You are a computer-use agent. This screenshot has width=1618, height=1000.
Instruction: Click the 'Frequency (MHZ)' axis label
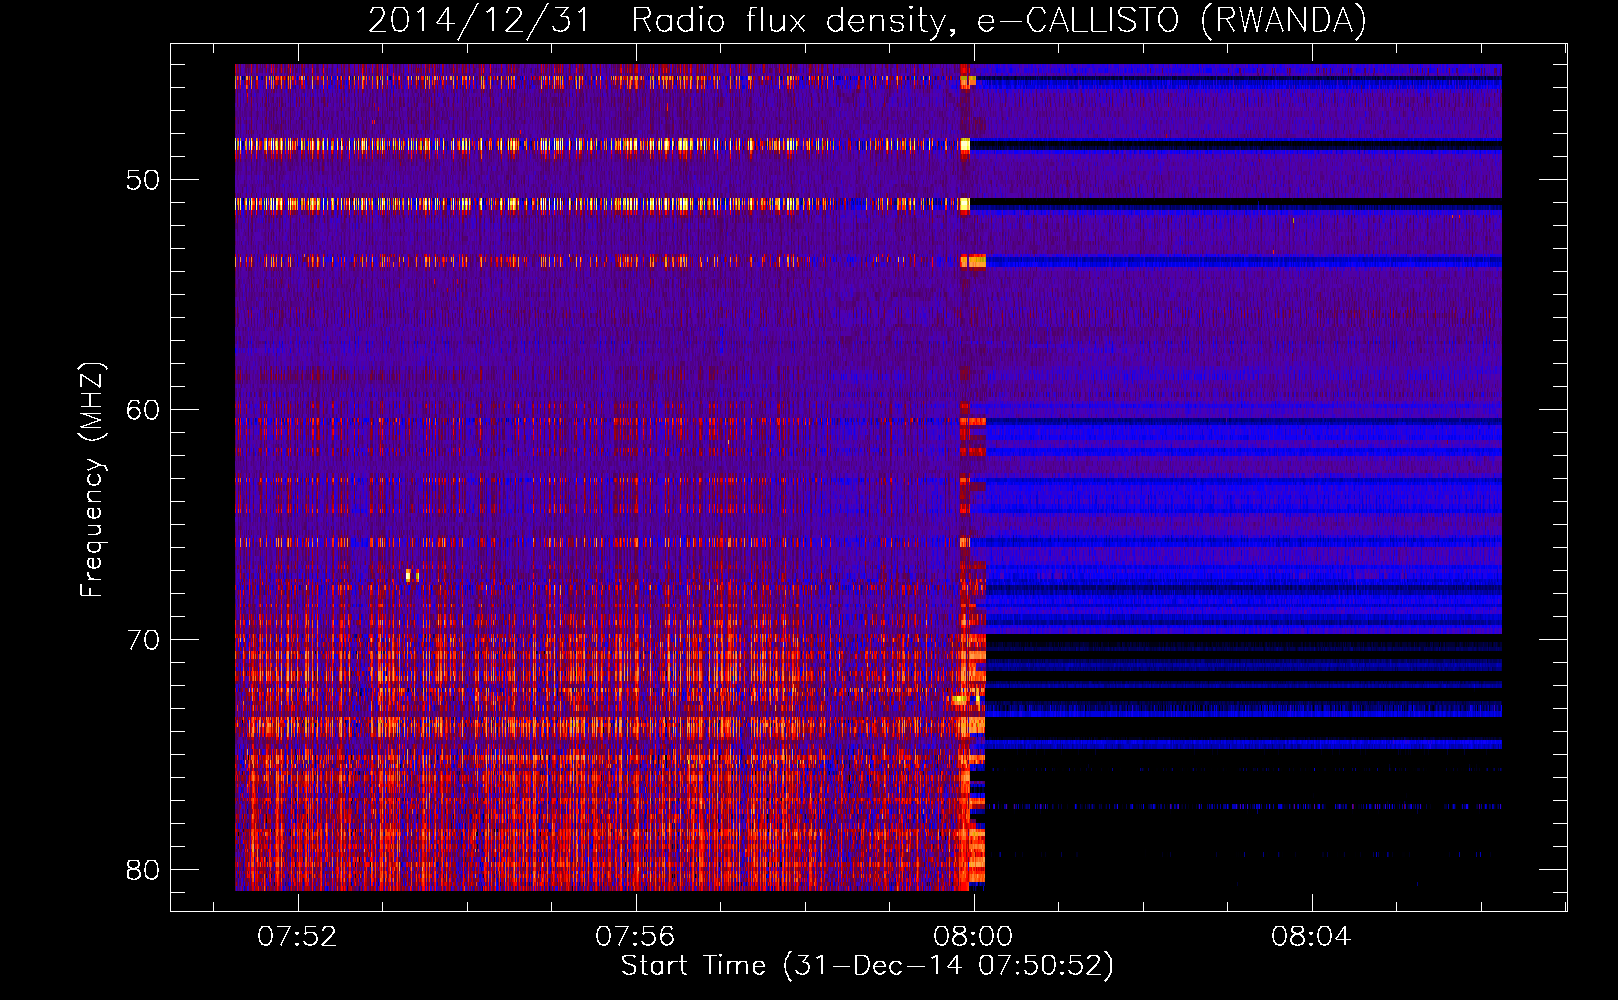point(92,480)
